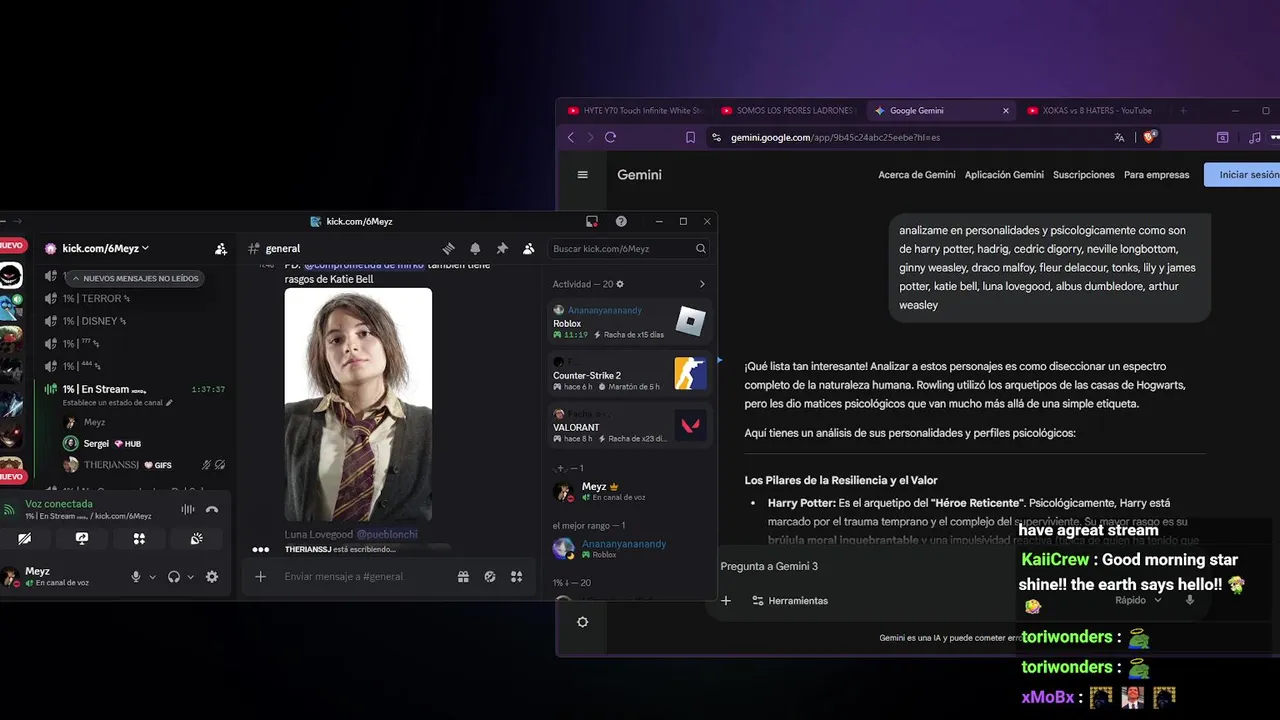Open kick.com/6Meyz server dropdown menu
The image size is (1280, 720).
(105, 248)
